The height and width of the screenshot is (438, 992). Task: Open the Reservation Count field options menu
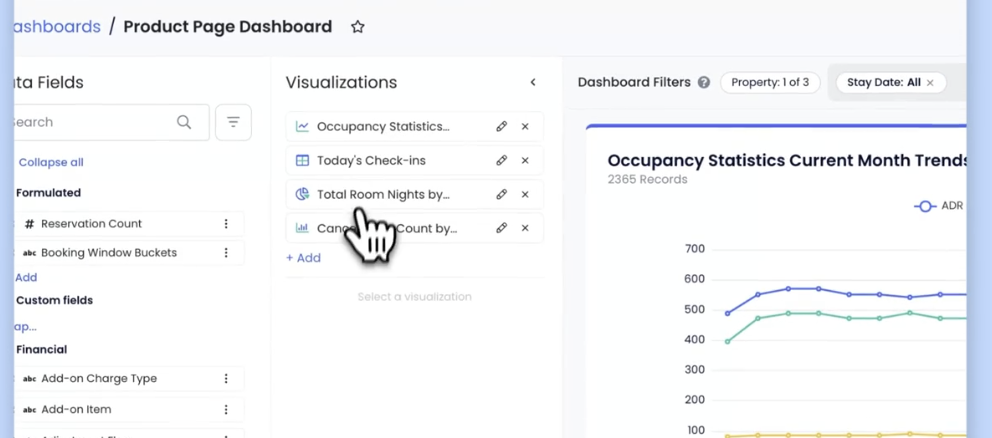226,223
